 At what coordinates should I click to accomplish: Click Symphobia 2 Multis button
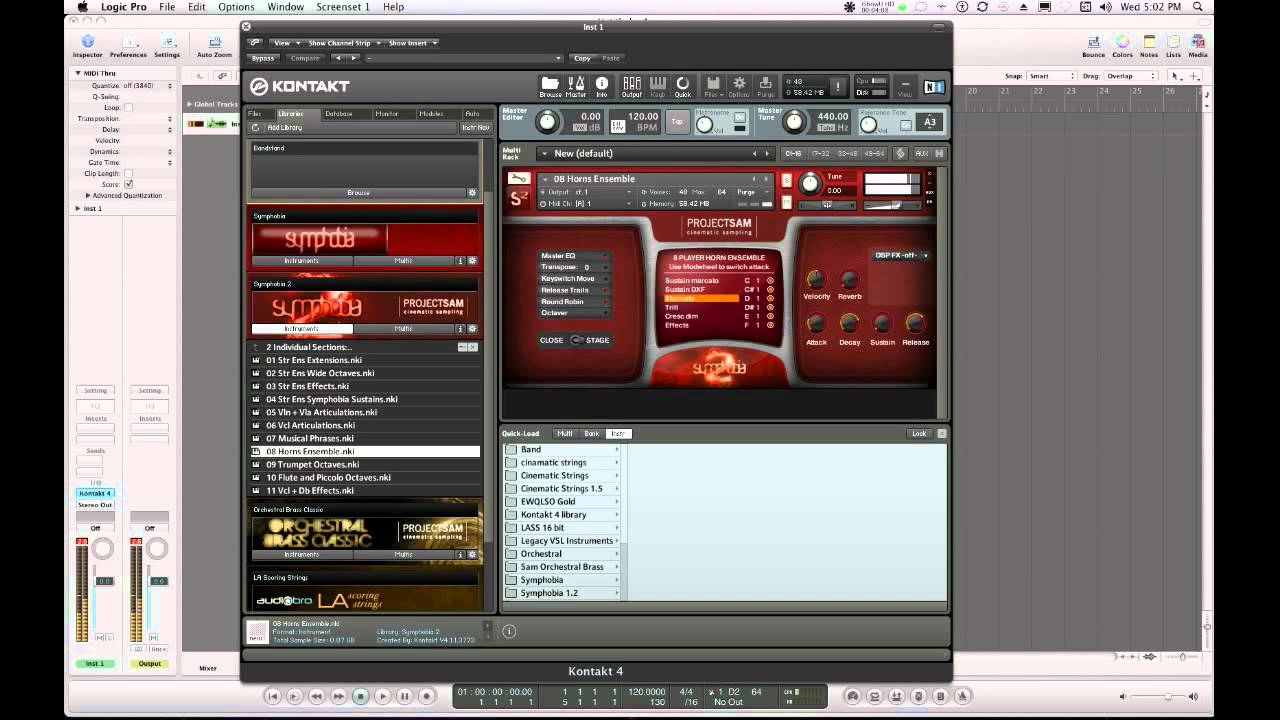coord(404,328)
